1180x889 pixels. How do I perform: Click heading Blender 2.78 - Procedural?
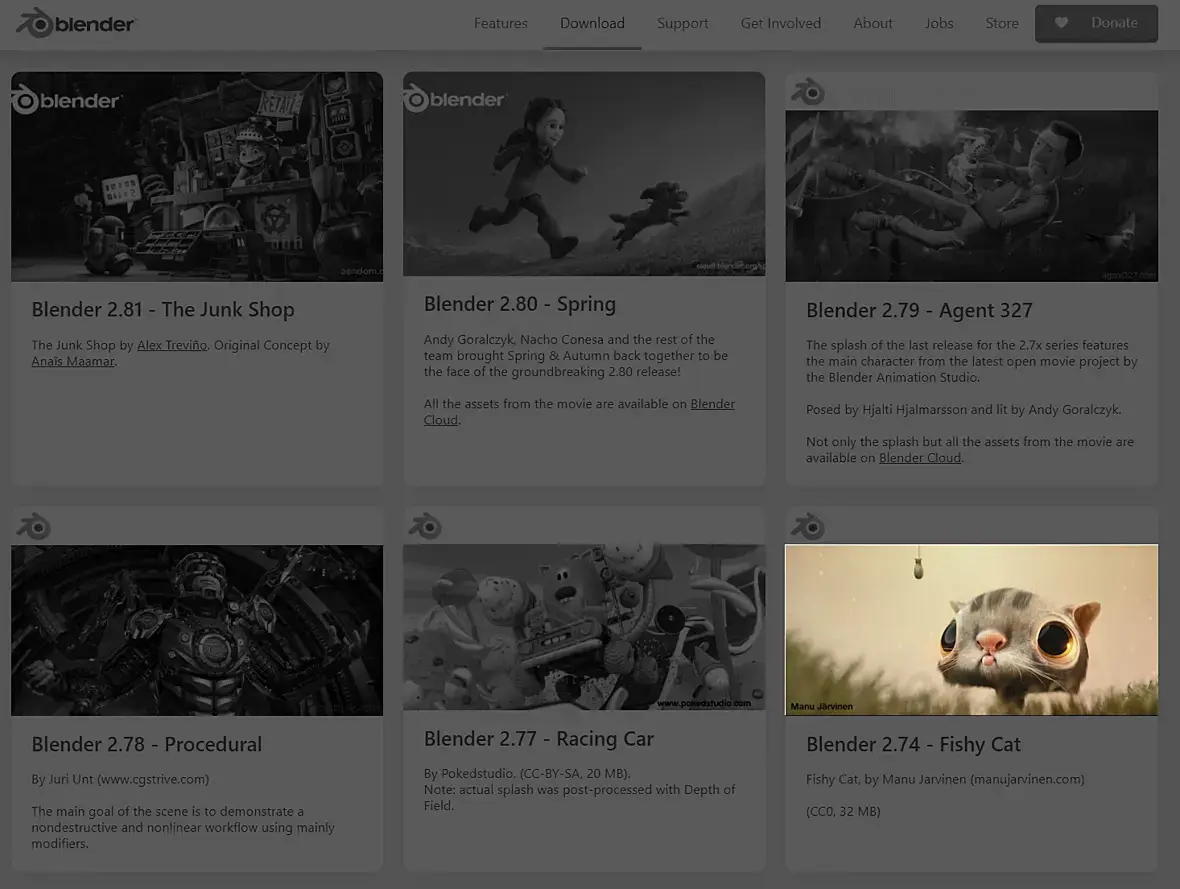(147, 744)
